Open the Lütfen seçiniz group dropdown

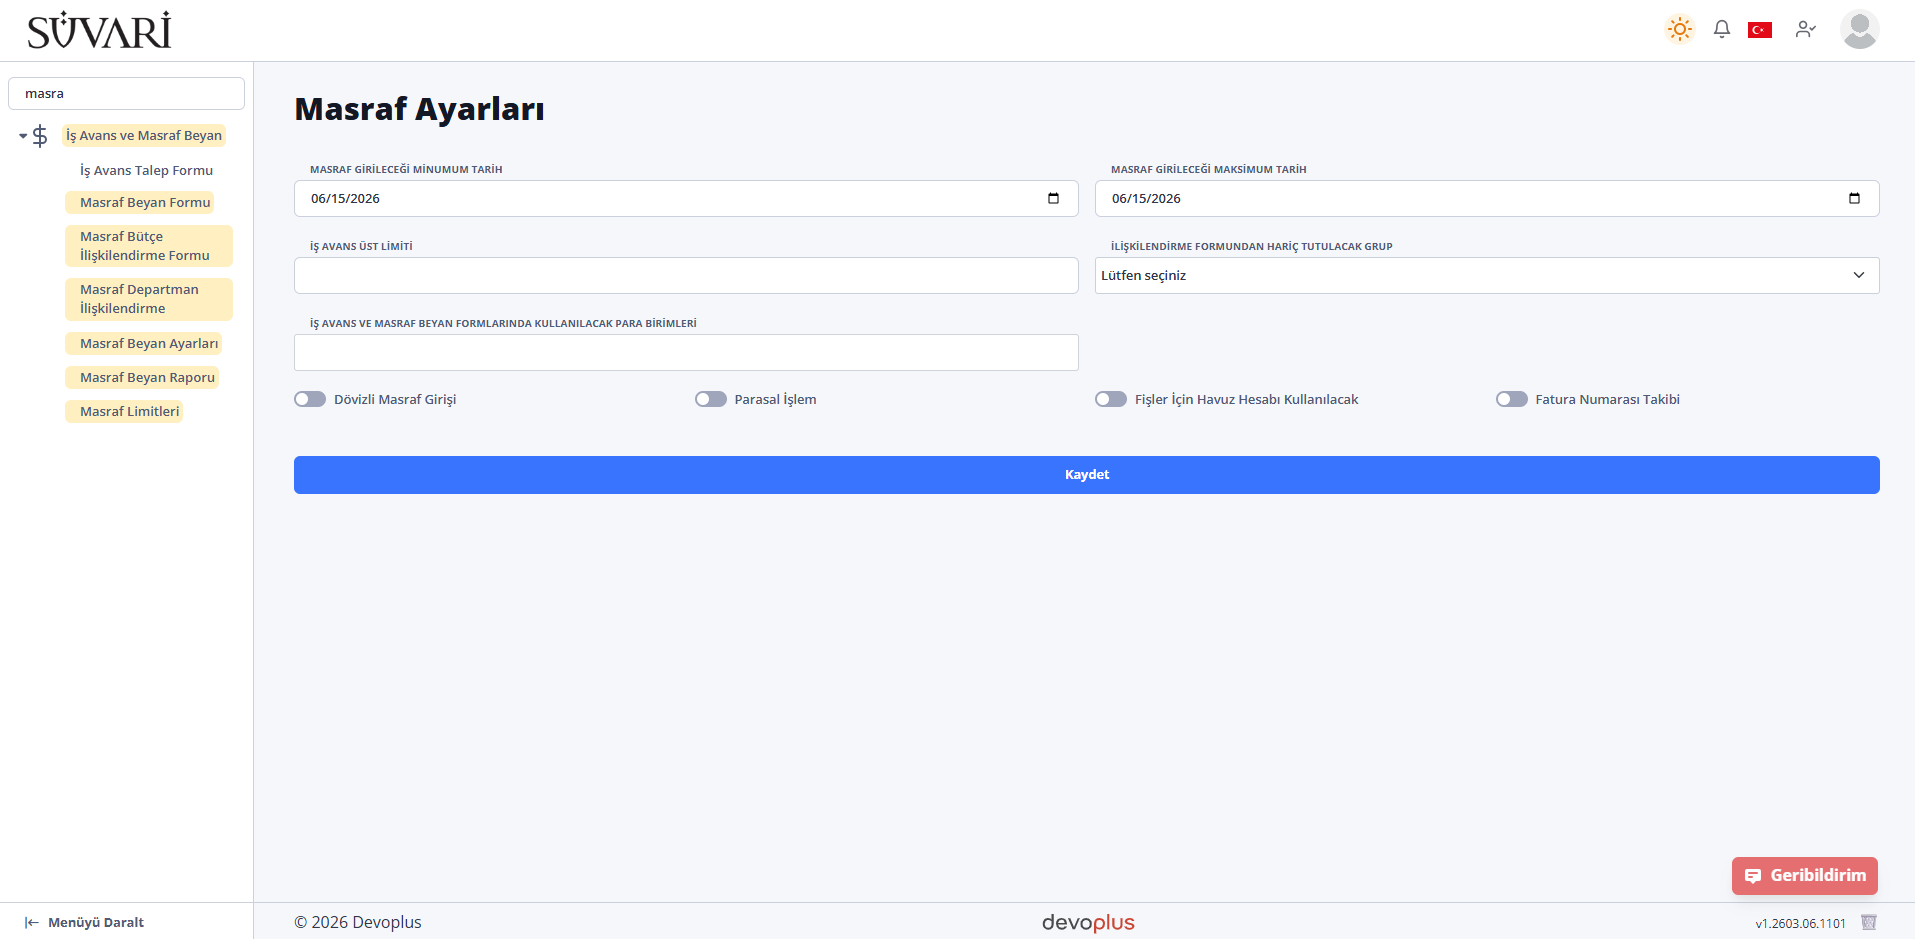click(x=1487, y=275)
